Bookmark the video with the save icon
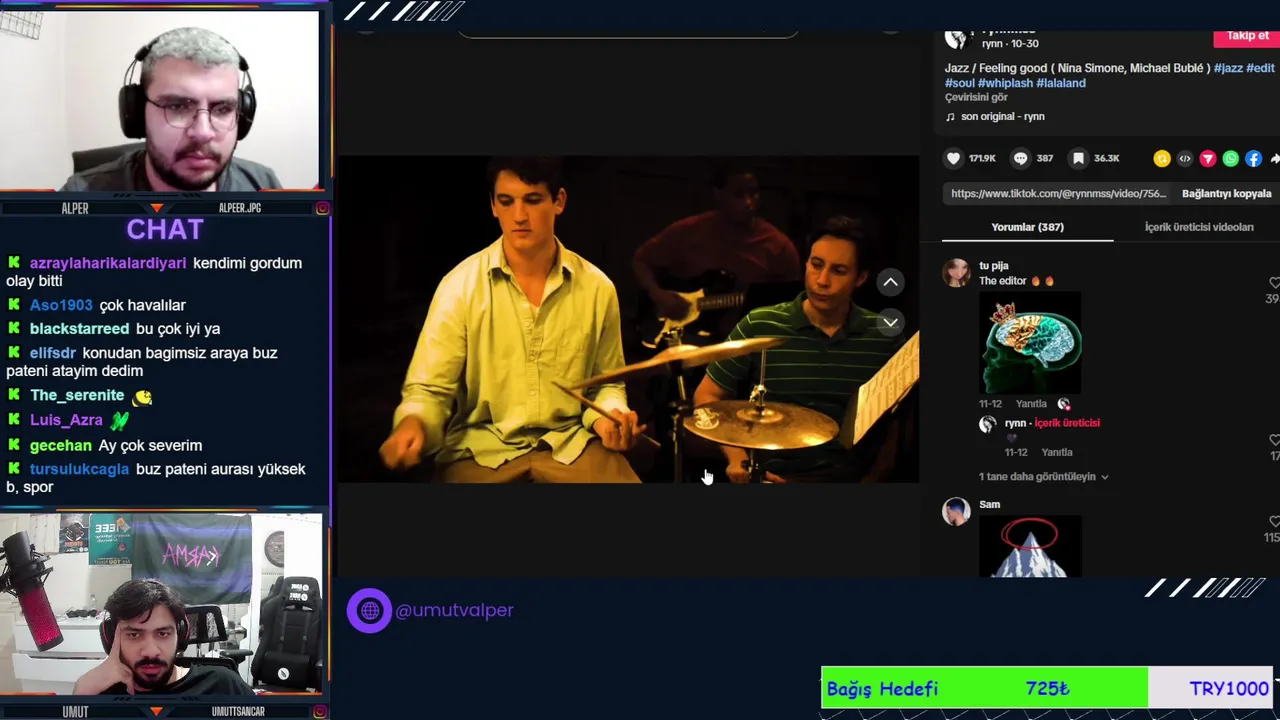This screenshot has height=720, width=1280. [1078, 158]
